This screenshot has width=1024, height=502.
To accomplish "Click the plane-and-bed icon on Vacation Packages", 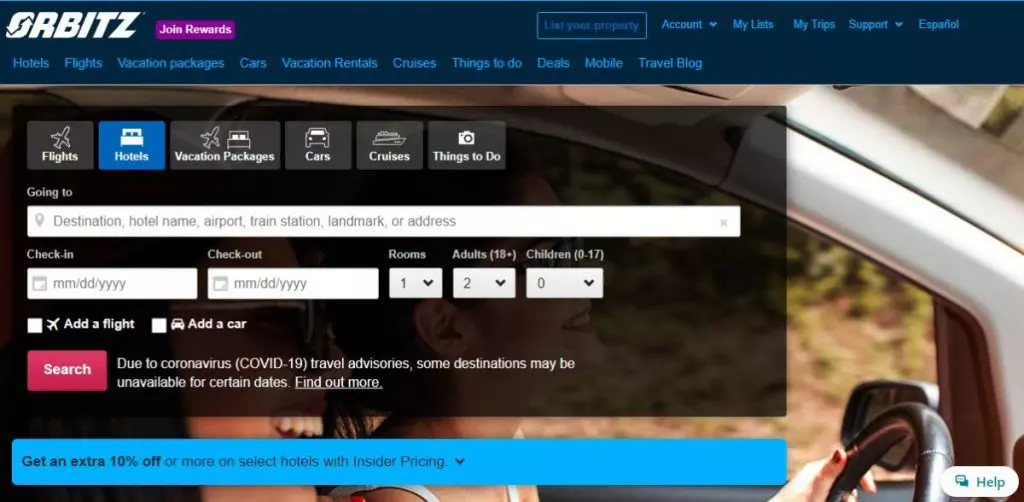I will [x=225, y=138].
